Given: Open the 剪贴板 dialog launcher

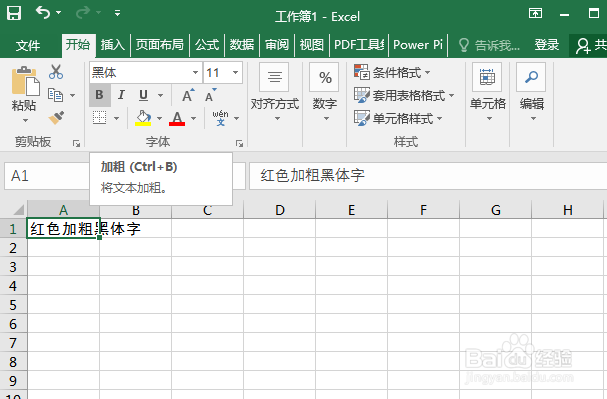Looking at the screenshot, I should 76,144.
